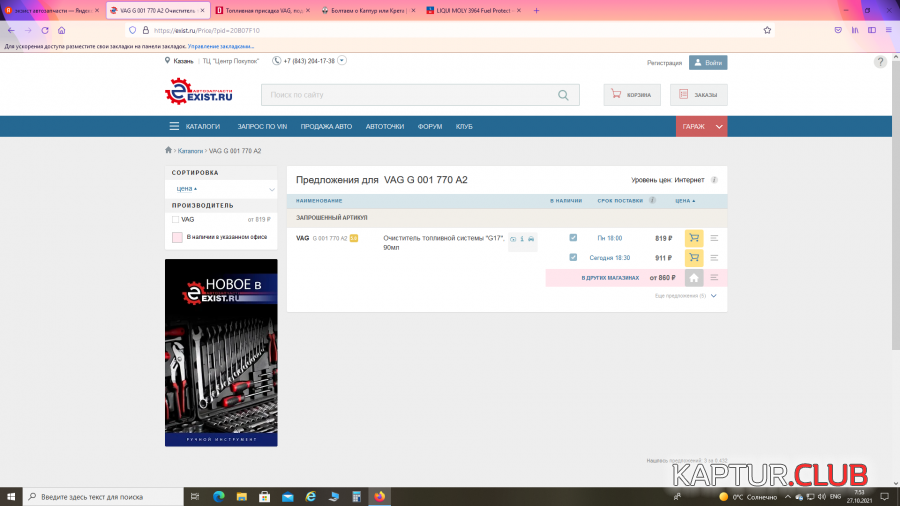The height and width of the screenshot is (506, 900).
Task: Open Клуб menu item
Action: coord(464,126)
